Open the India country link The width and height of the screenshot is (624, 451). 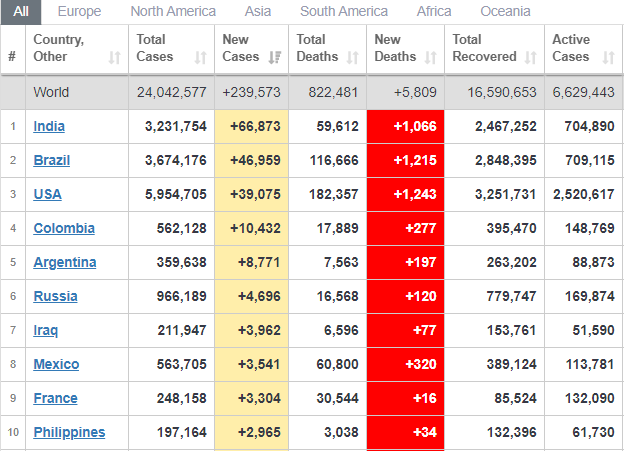pyautogui.click(x=49, y=126)
